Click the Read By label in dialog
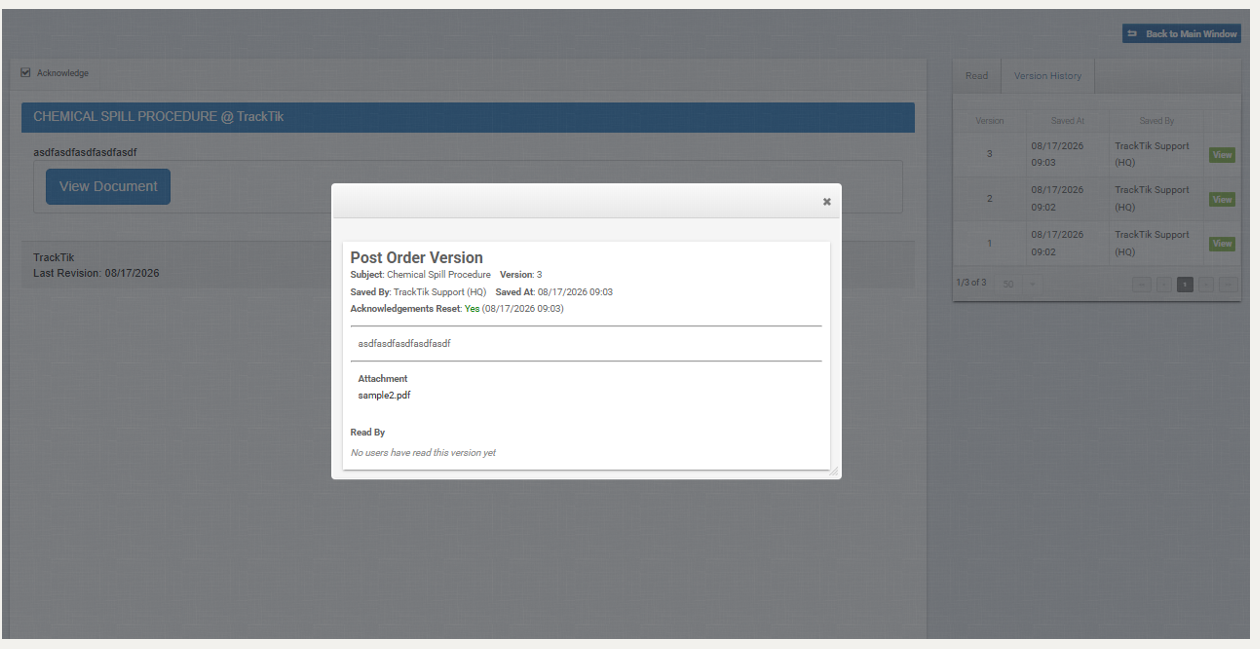 [x=367, y=432]
